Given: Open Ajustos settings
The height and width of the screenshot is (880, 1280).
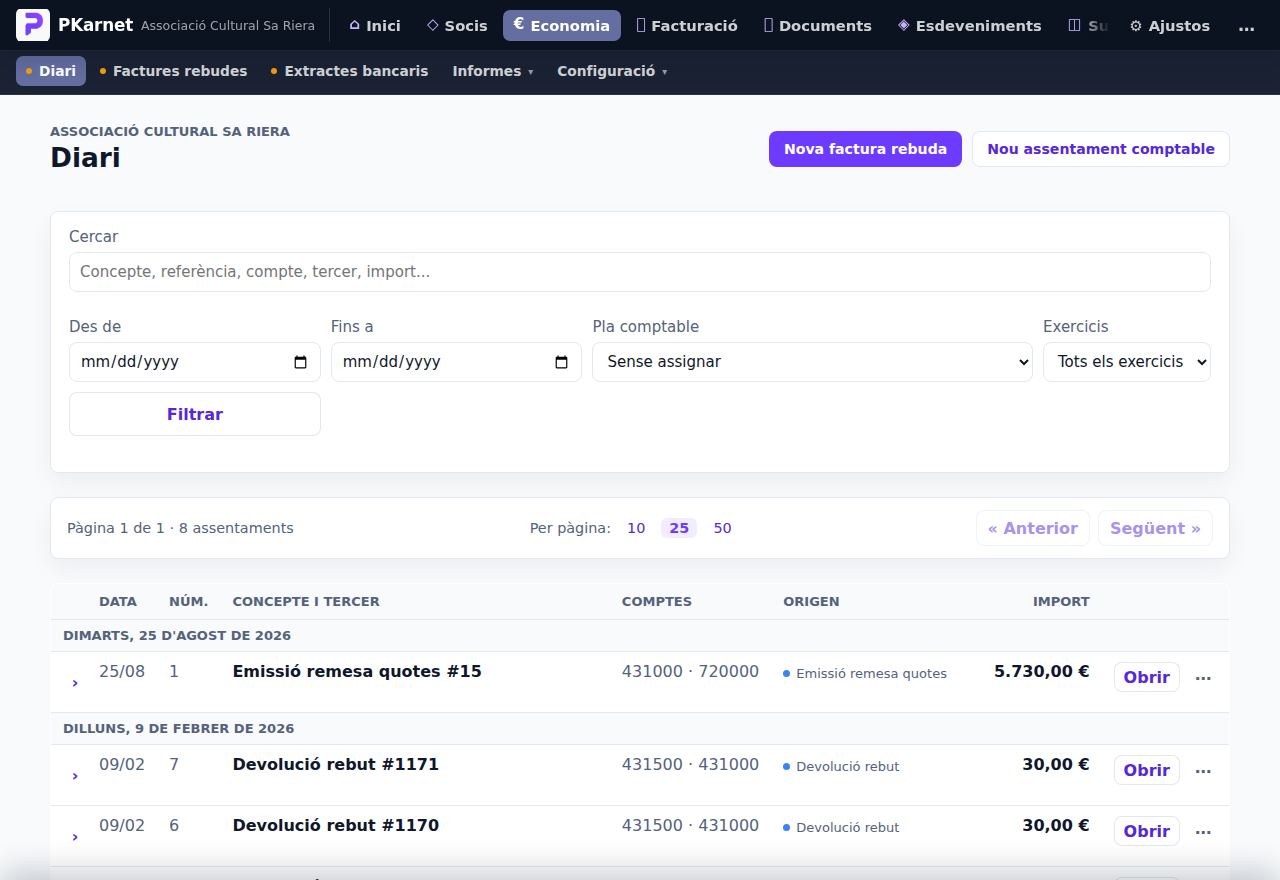Looking at the screenshot, I should pyautogui.click(x=1169, y=26).
